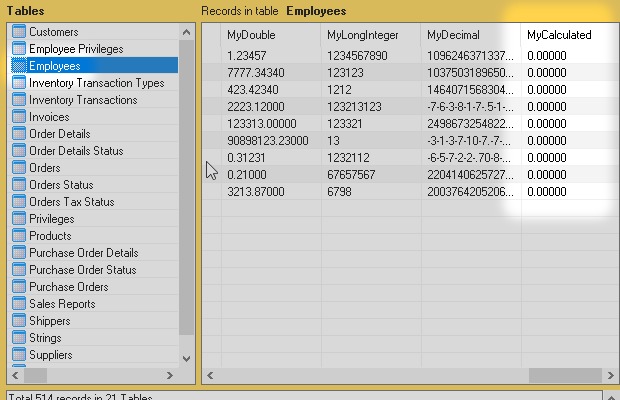Click the Products table icon
This screenshot has width=620, height=400.
pos(18,236)
